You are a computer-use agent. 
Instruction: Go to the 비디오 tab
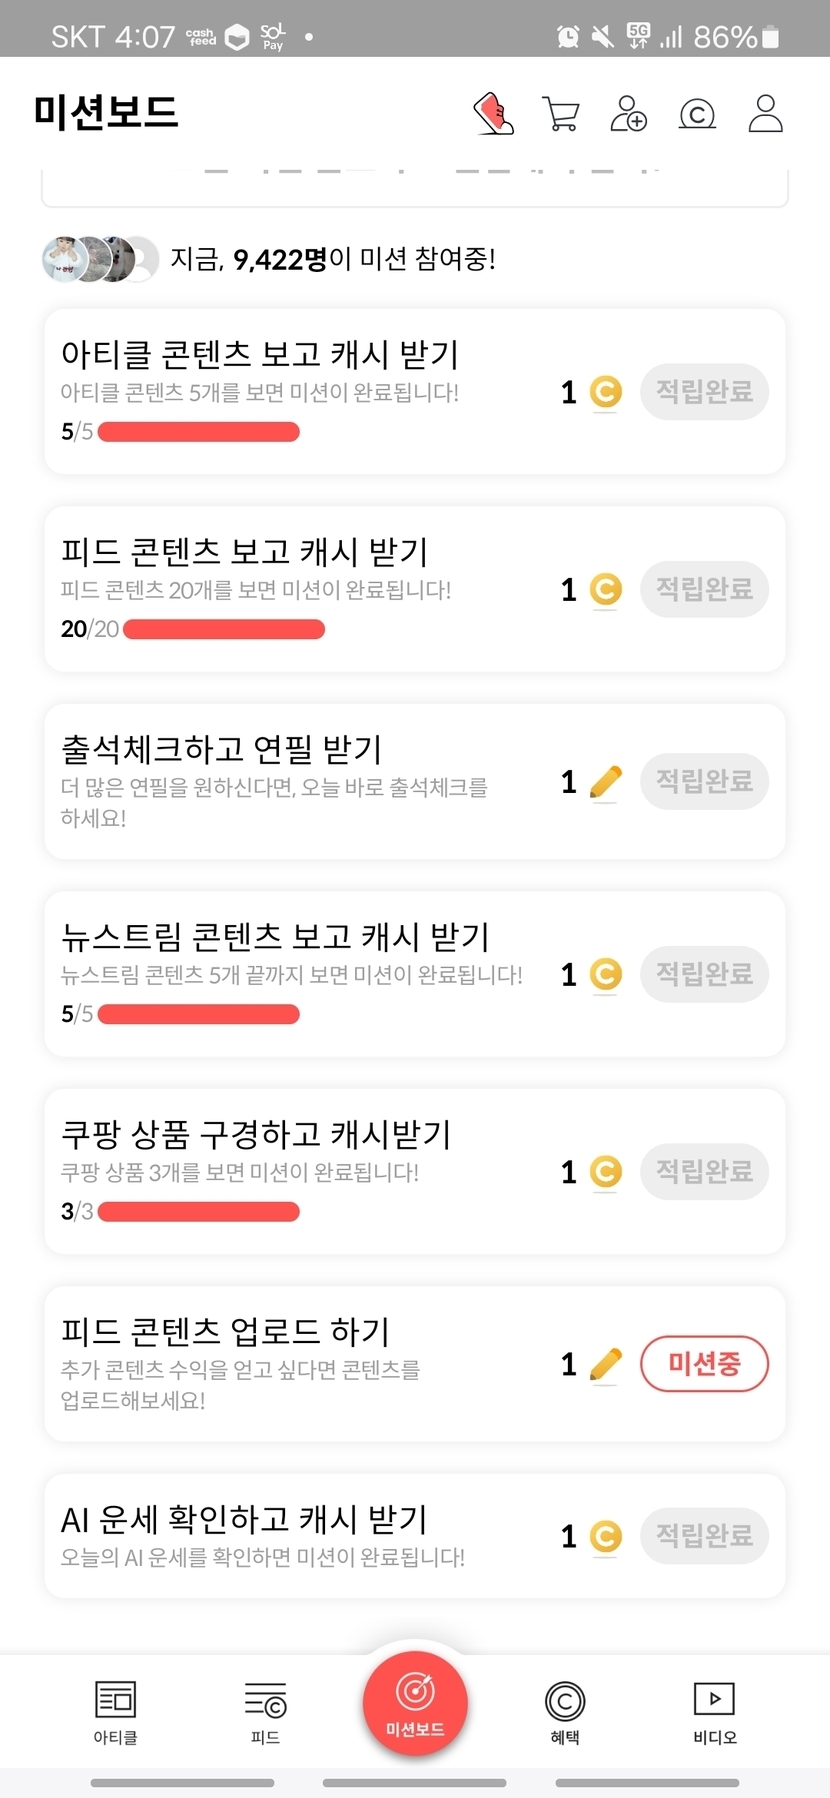point(714,1711)
